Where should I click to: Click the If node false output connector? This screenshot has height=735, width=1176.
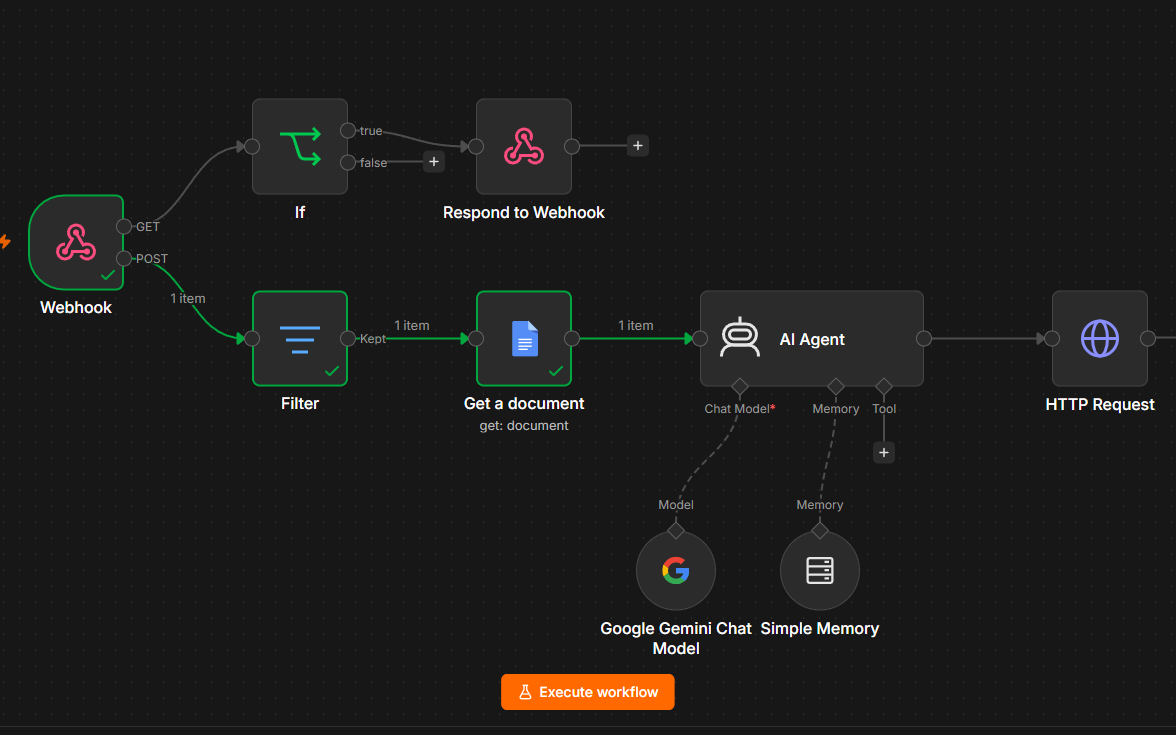tap(347, 162)
